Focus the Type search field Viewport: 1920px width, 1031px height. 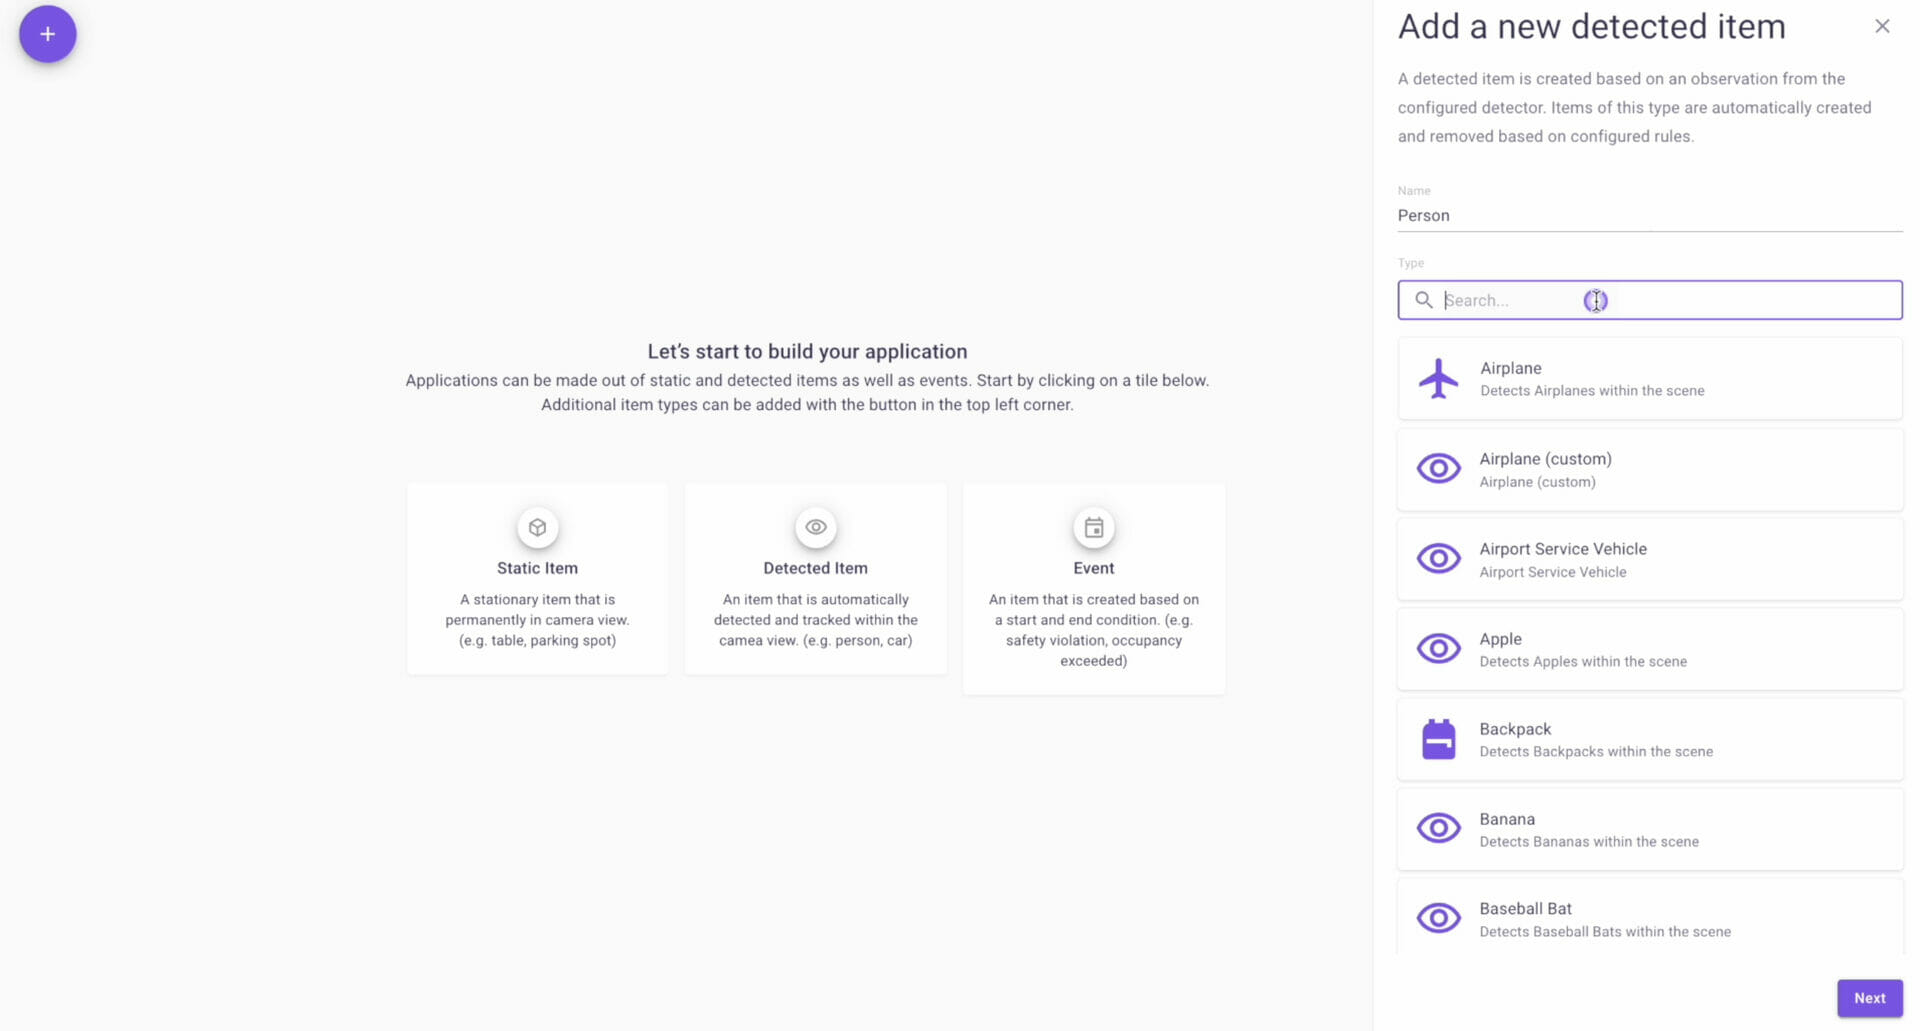click(1650, 300)
